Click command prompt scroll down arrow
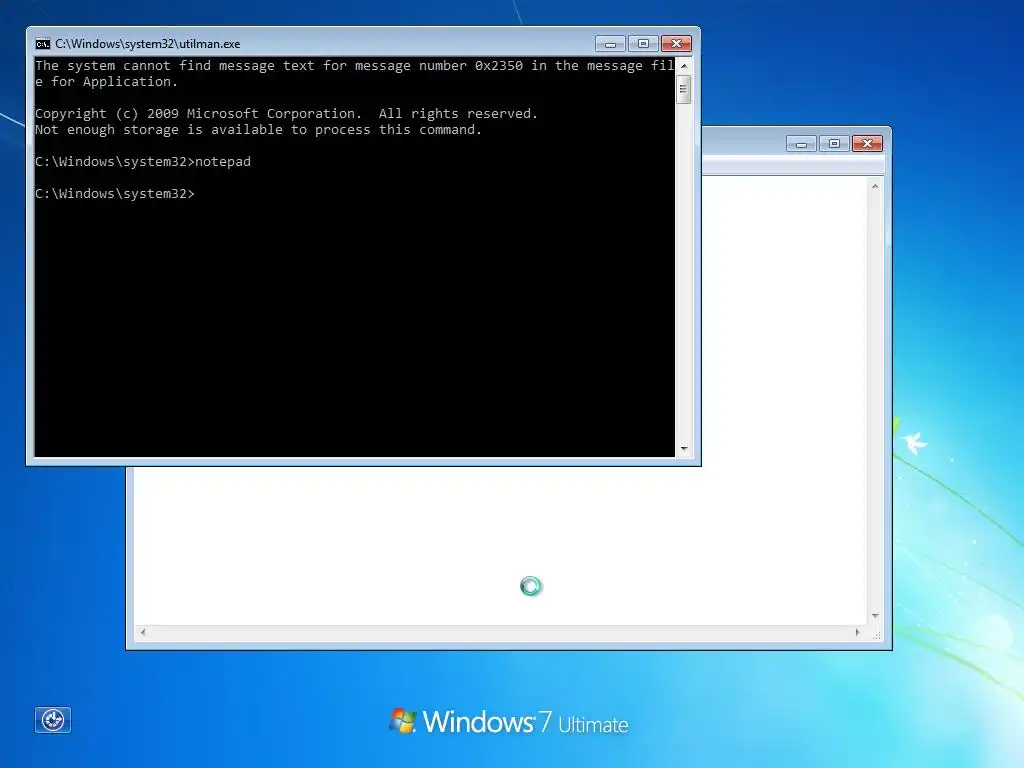Image resolution: width=1024 pixels, height=768 pixels. pyautogui.click(x=684, y=449)
